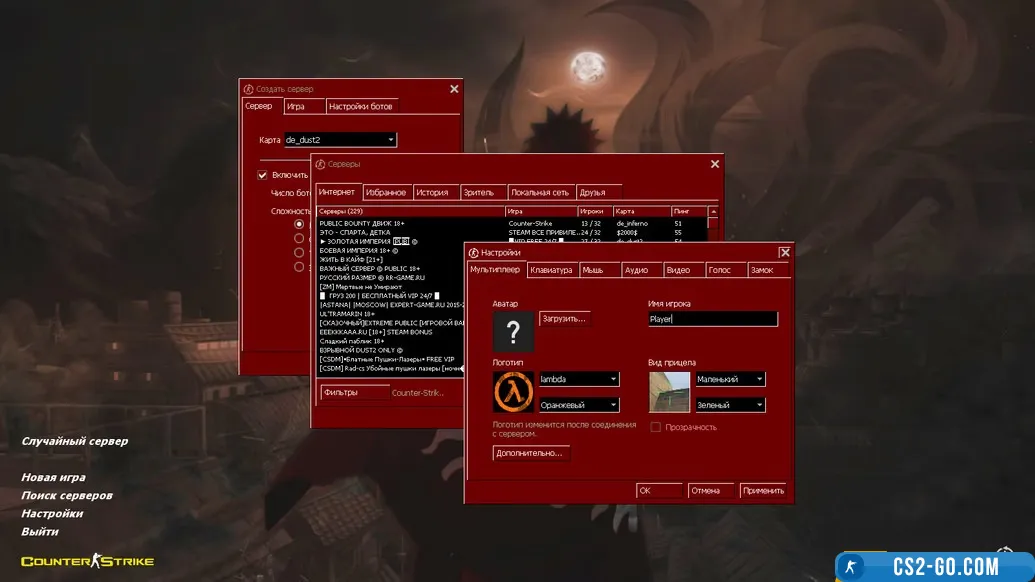Close the Настройки settings window
Image resolution: width=1035 pixels, height=582 pixels.
[x=784, y=253]
